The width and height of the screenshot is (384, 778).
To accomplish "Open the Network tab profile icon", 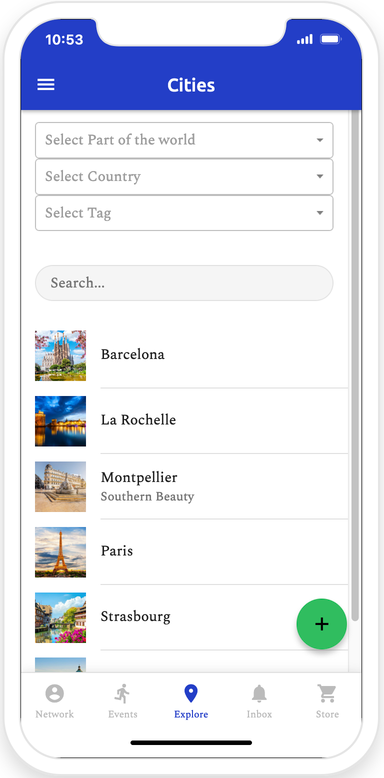I will [55, 693].
